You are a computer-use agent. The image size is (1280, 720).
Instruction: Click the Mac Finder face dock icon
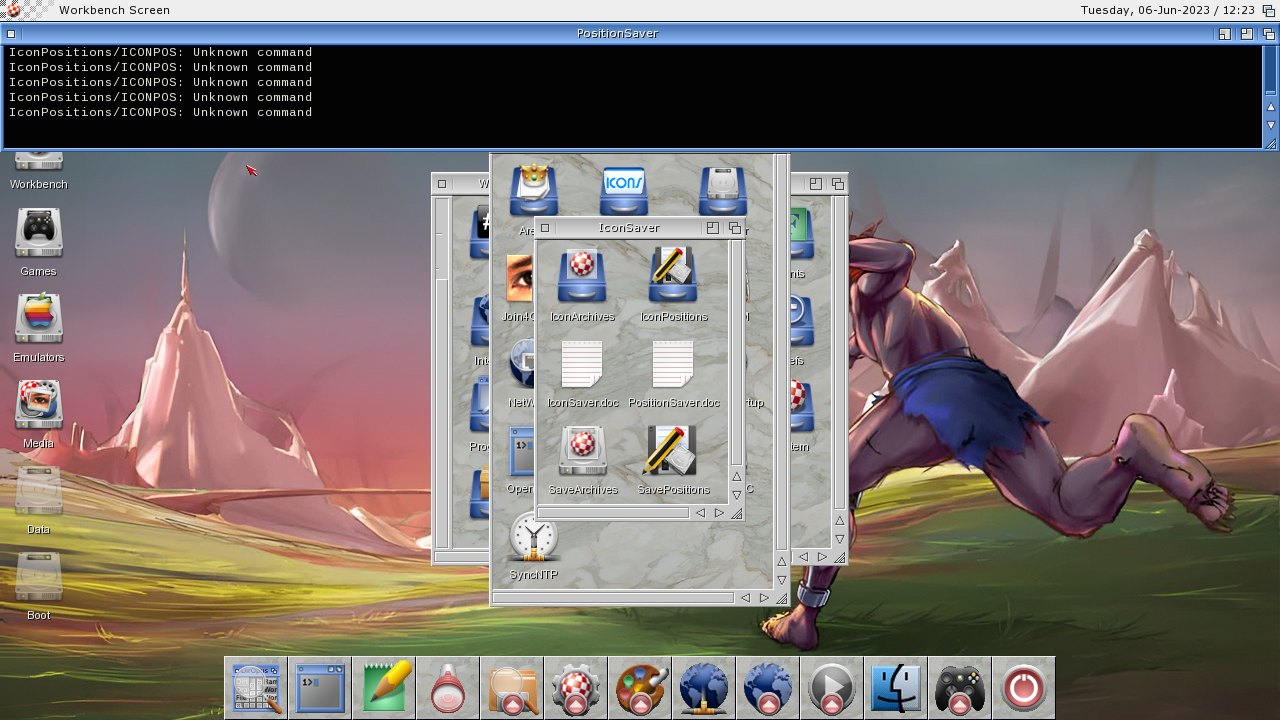point(896,688)
